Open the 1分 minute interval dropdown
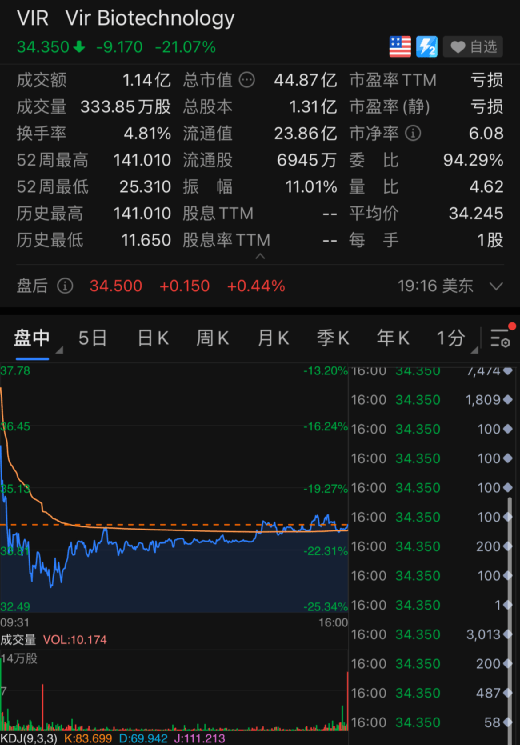 pyautogui.click(x=456, y=339)
